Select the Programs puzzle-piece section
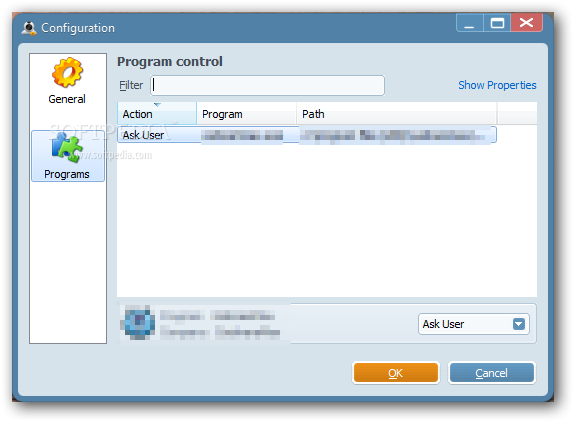Viewport: 574px width, 422px height. (x=68, y=156)
